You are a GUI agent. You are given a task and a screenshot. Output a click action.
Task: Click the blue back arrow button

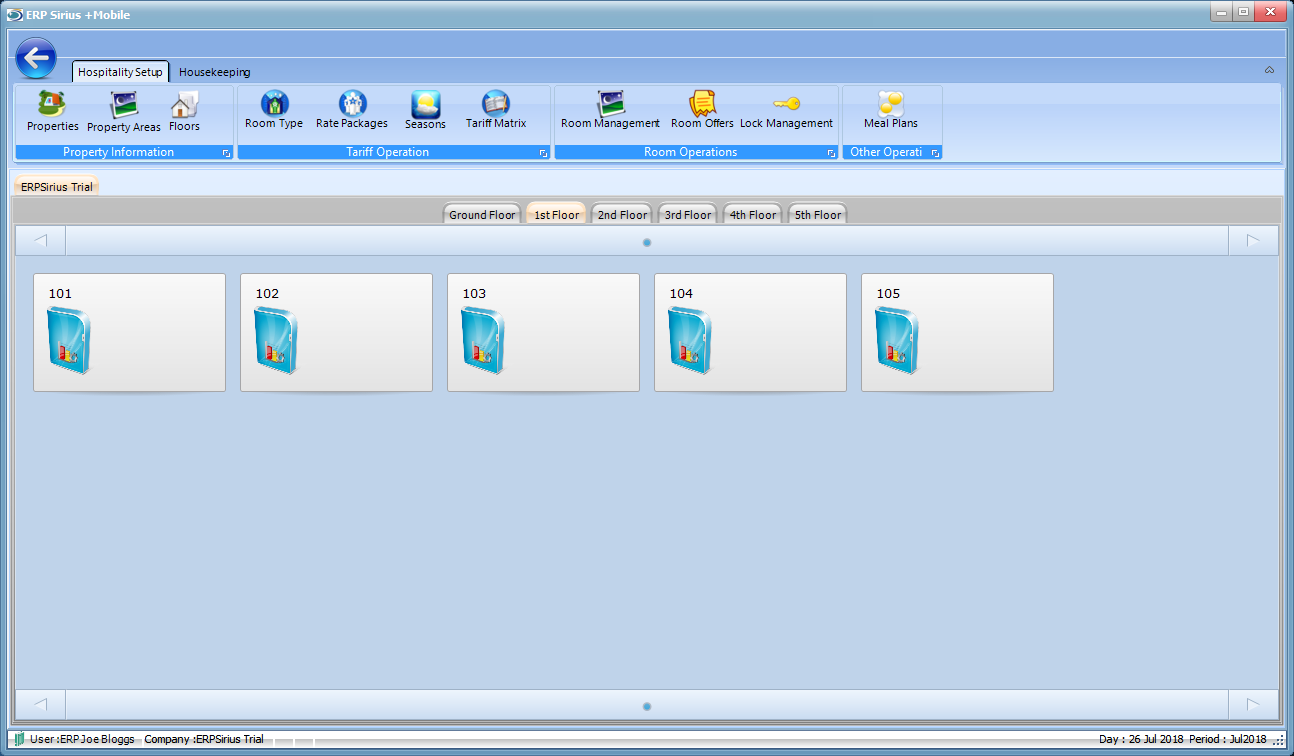[36, 59]
